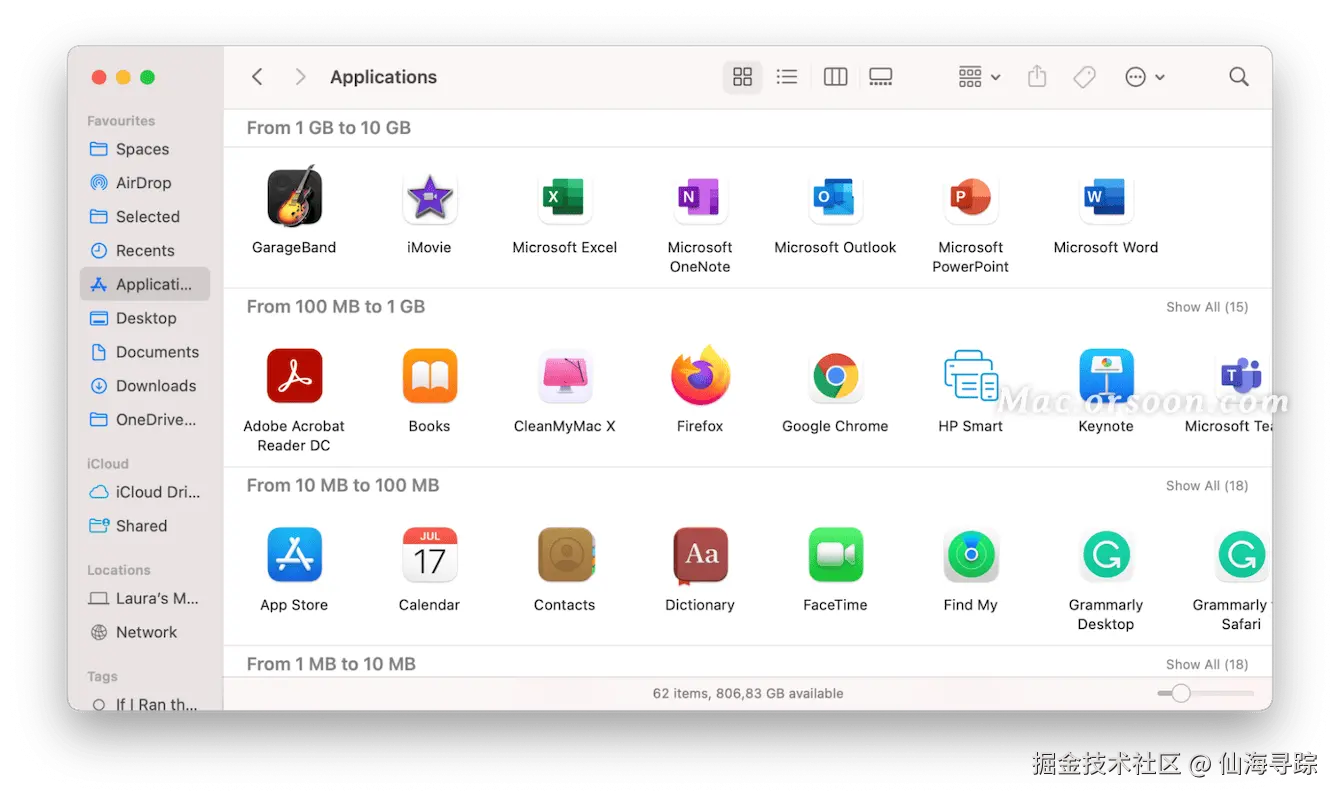Select Applications in the sidebar
The height and width of the screenshot is (800, 1340).
point(145,284)
